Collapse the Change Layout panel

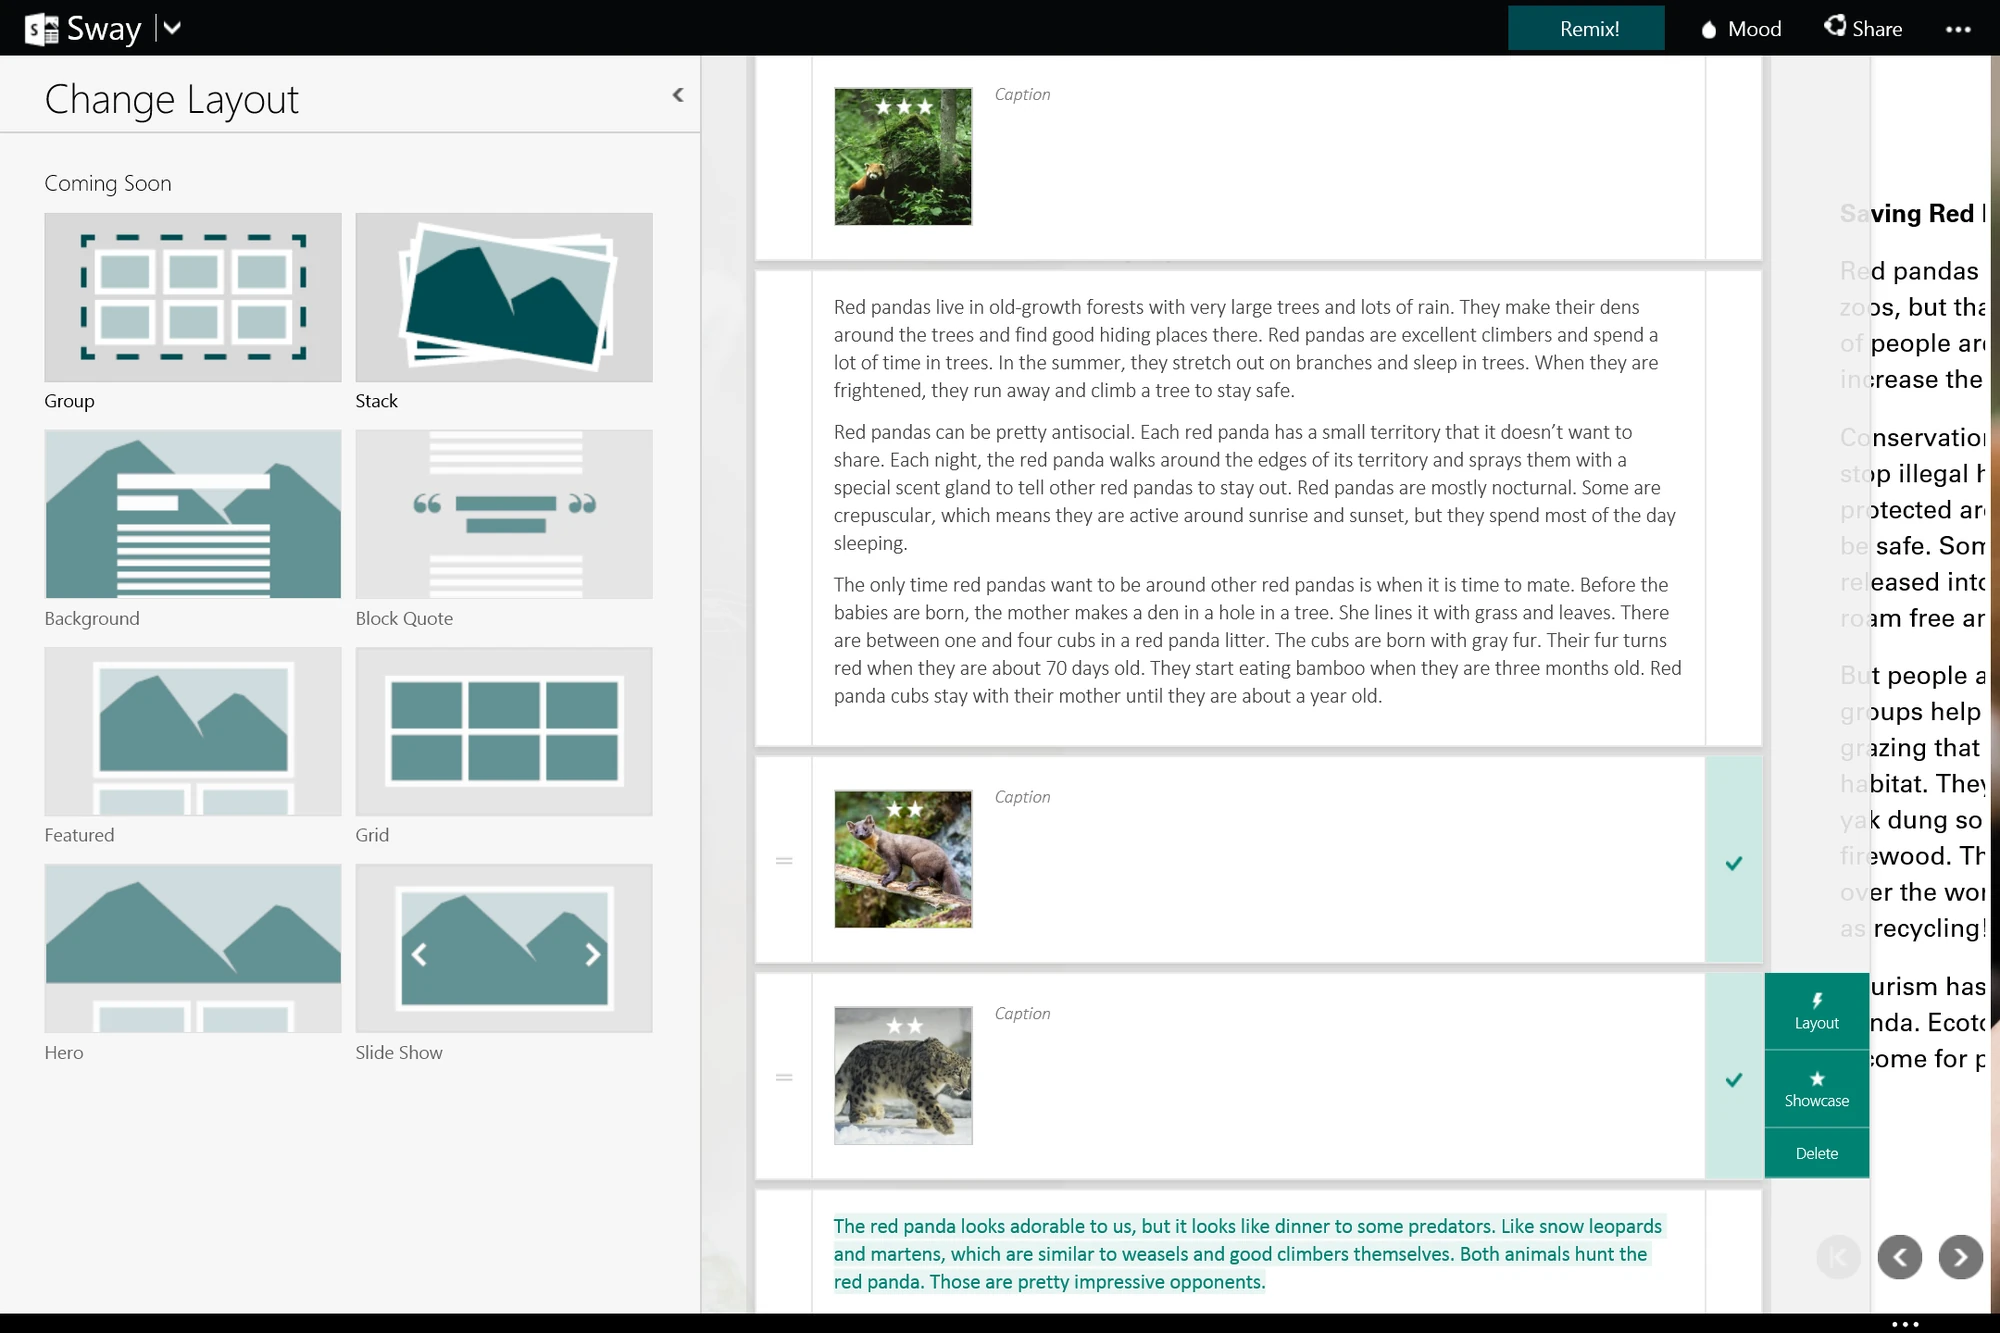tap(678, 94)
